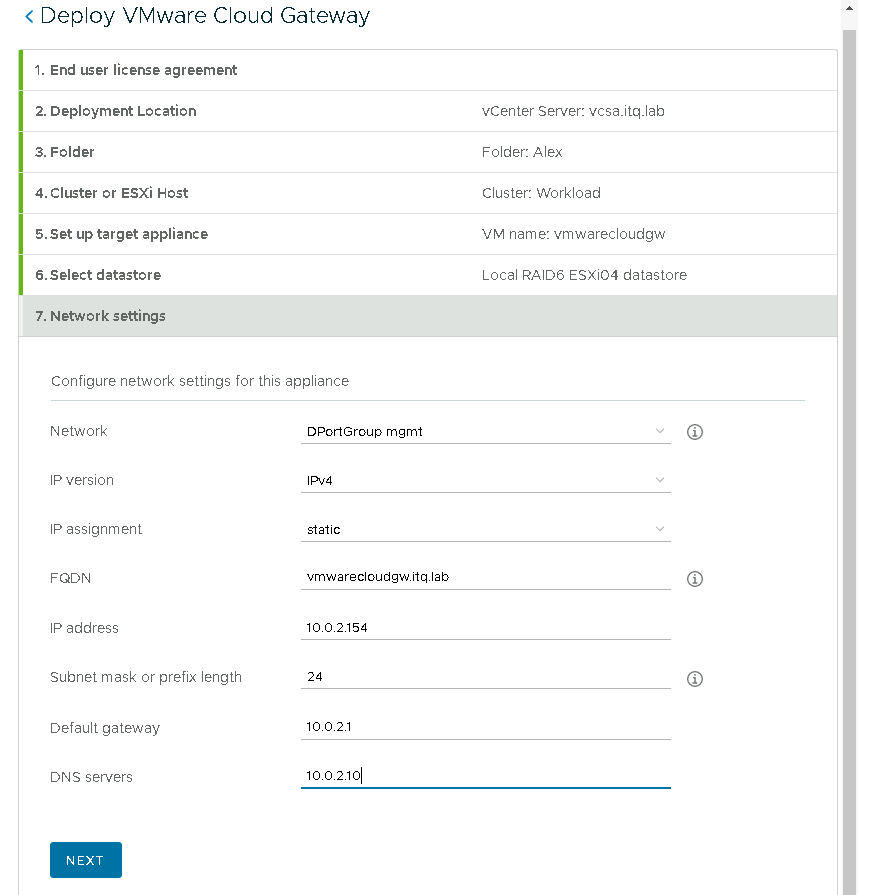Click the NEXT button
Image resolution: width=880 pixels, height=895 pixels.
pos(86,860)
